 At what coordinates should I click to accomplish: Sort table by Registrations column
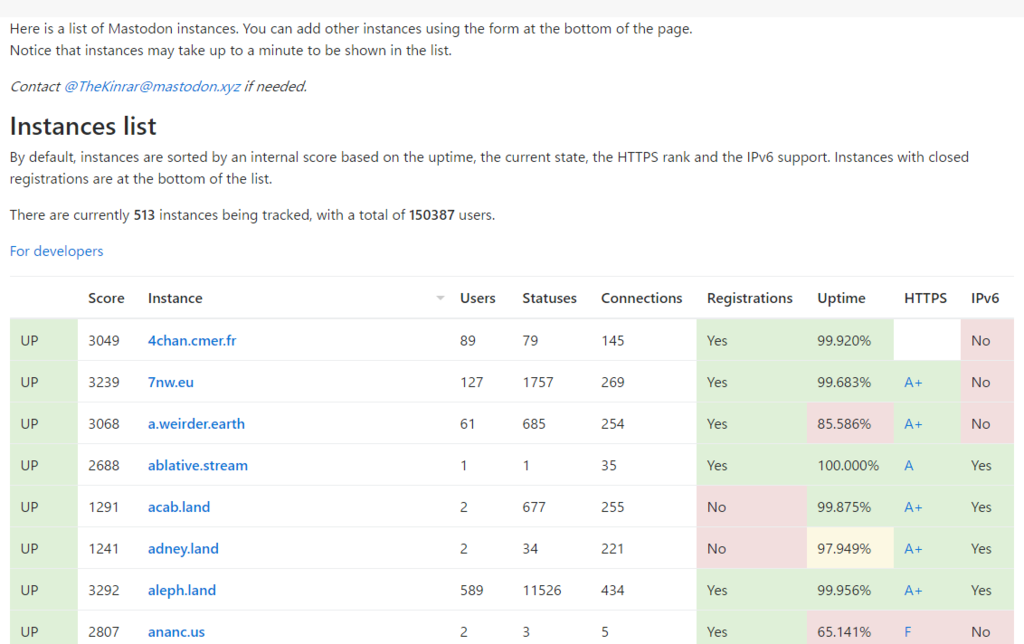(750, 298)
